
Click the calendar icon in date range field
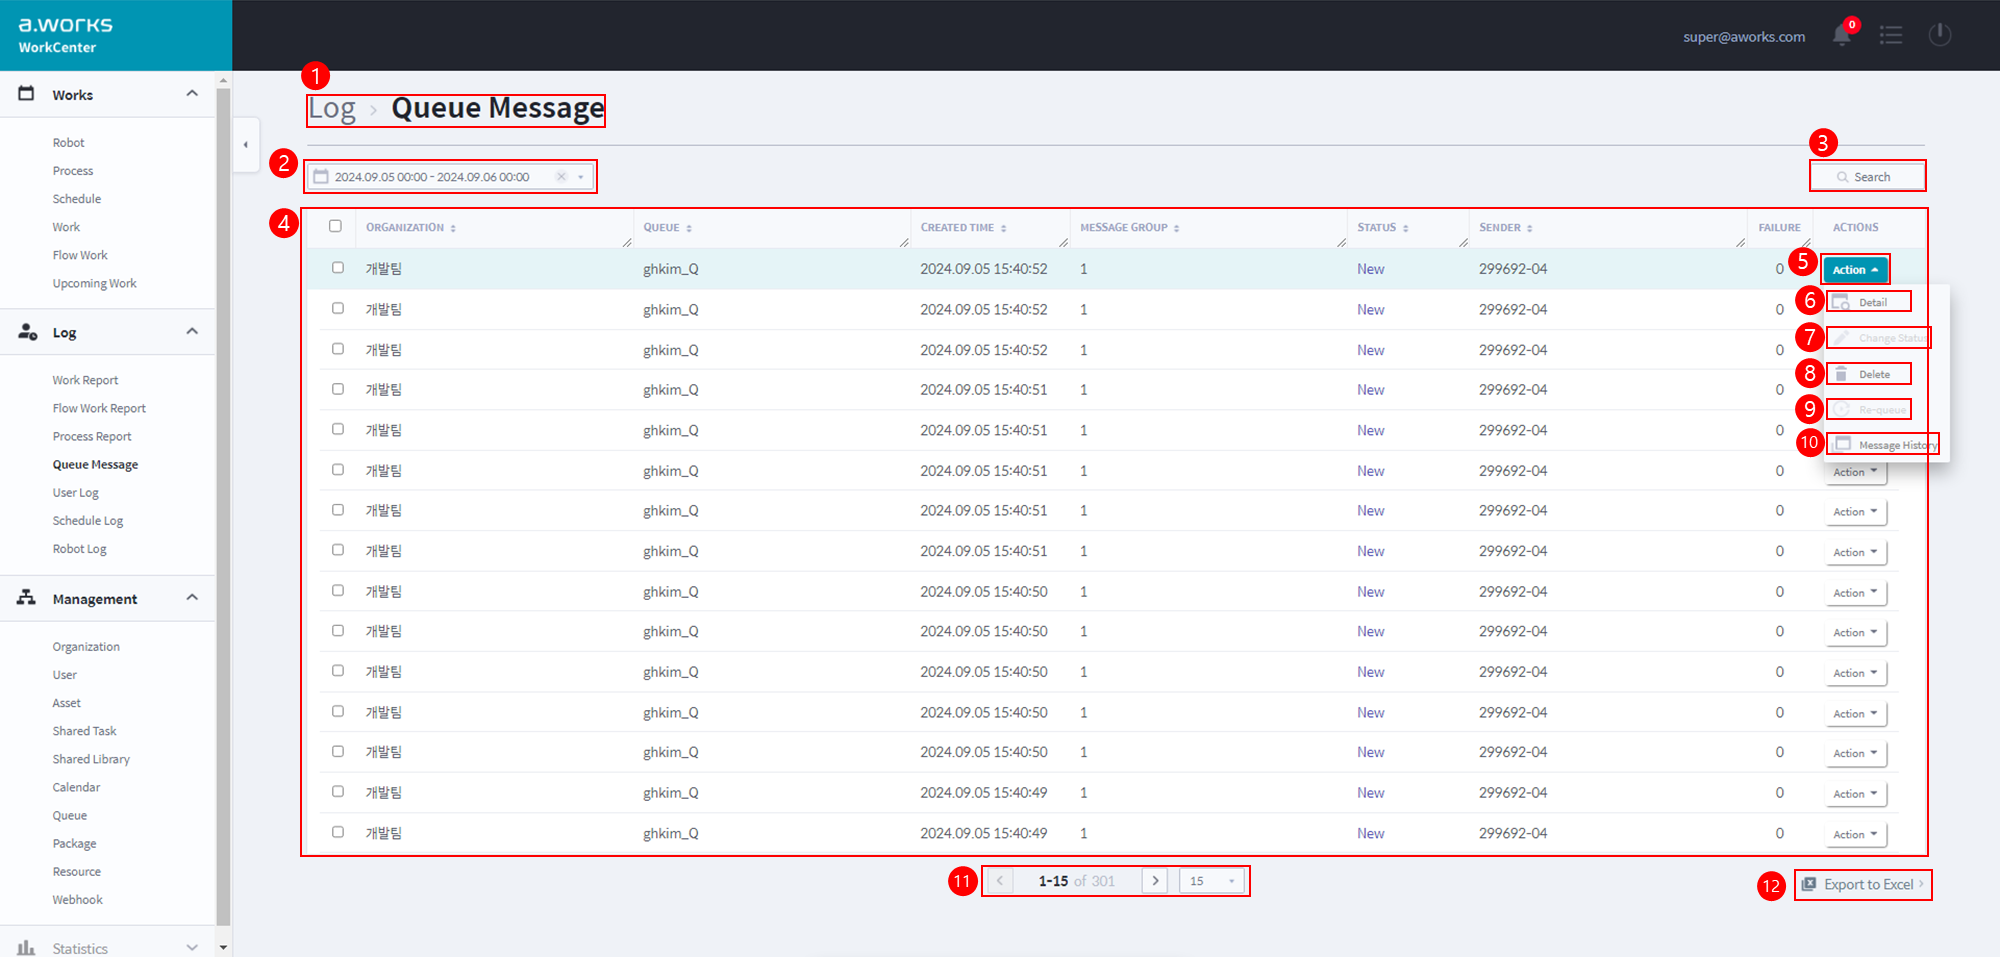tap(321, 177)
